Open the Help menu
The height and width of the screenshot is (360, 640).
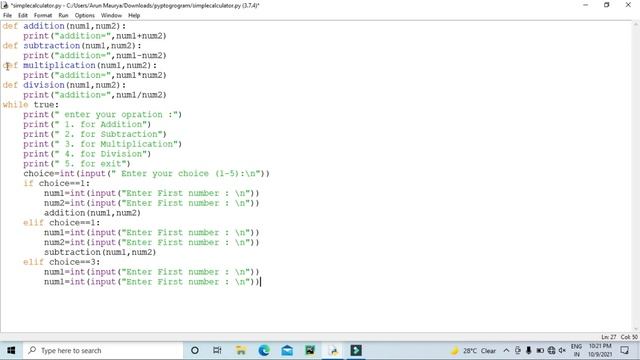(134, 15)
